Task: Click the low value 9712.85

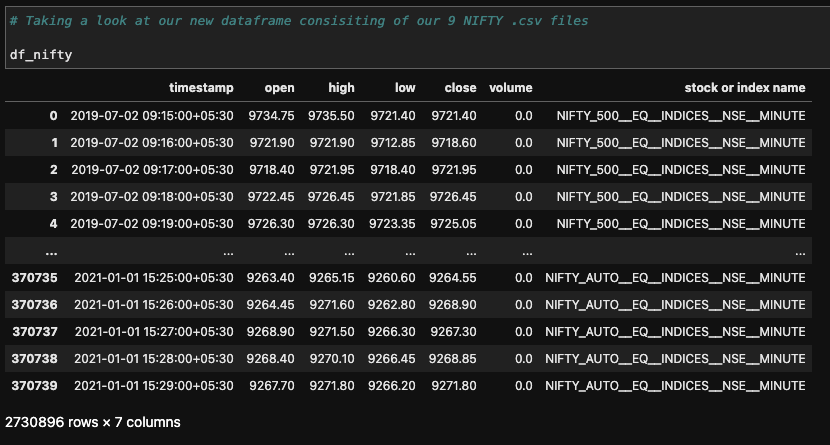Action: pos(393,144)
